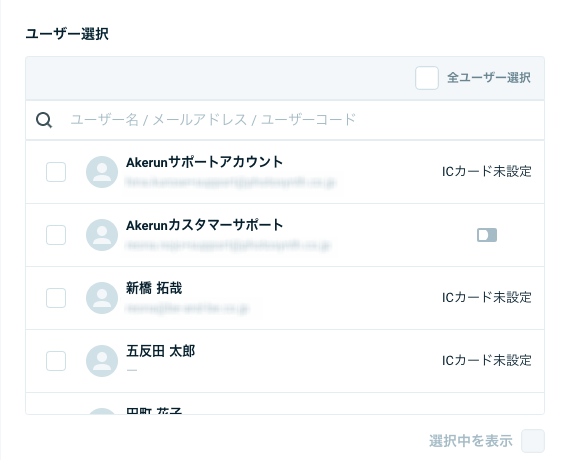Check the 全ユーザー選択 checkbox
Image resolution: width=569 pixels, height=460 pixels.
click(427, 78)
